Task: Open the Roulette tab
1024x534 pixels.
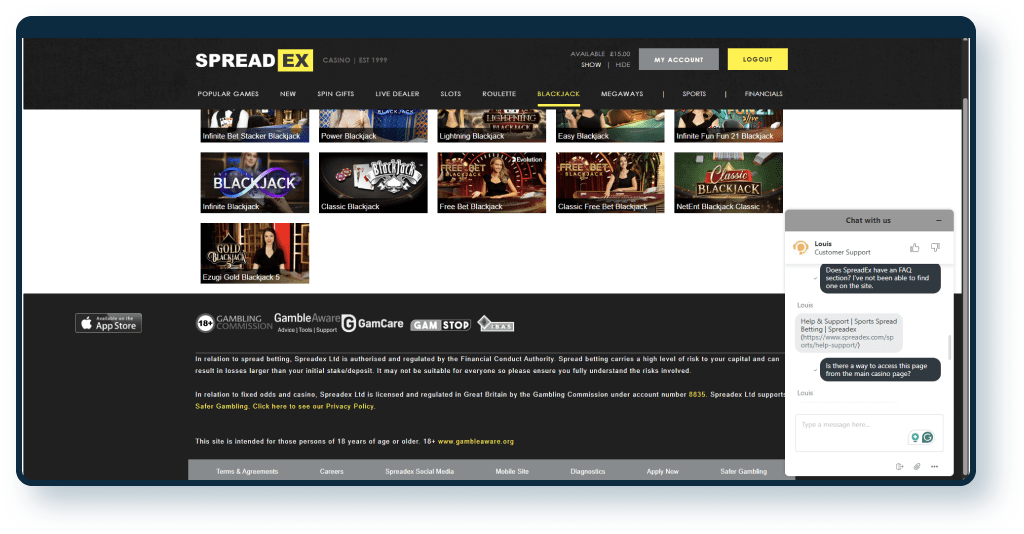Action: point(499,94)
